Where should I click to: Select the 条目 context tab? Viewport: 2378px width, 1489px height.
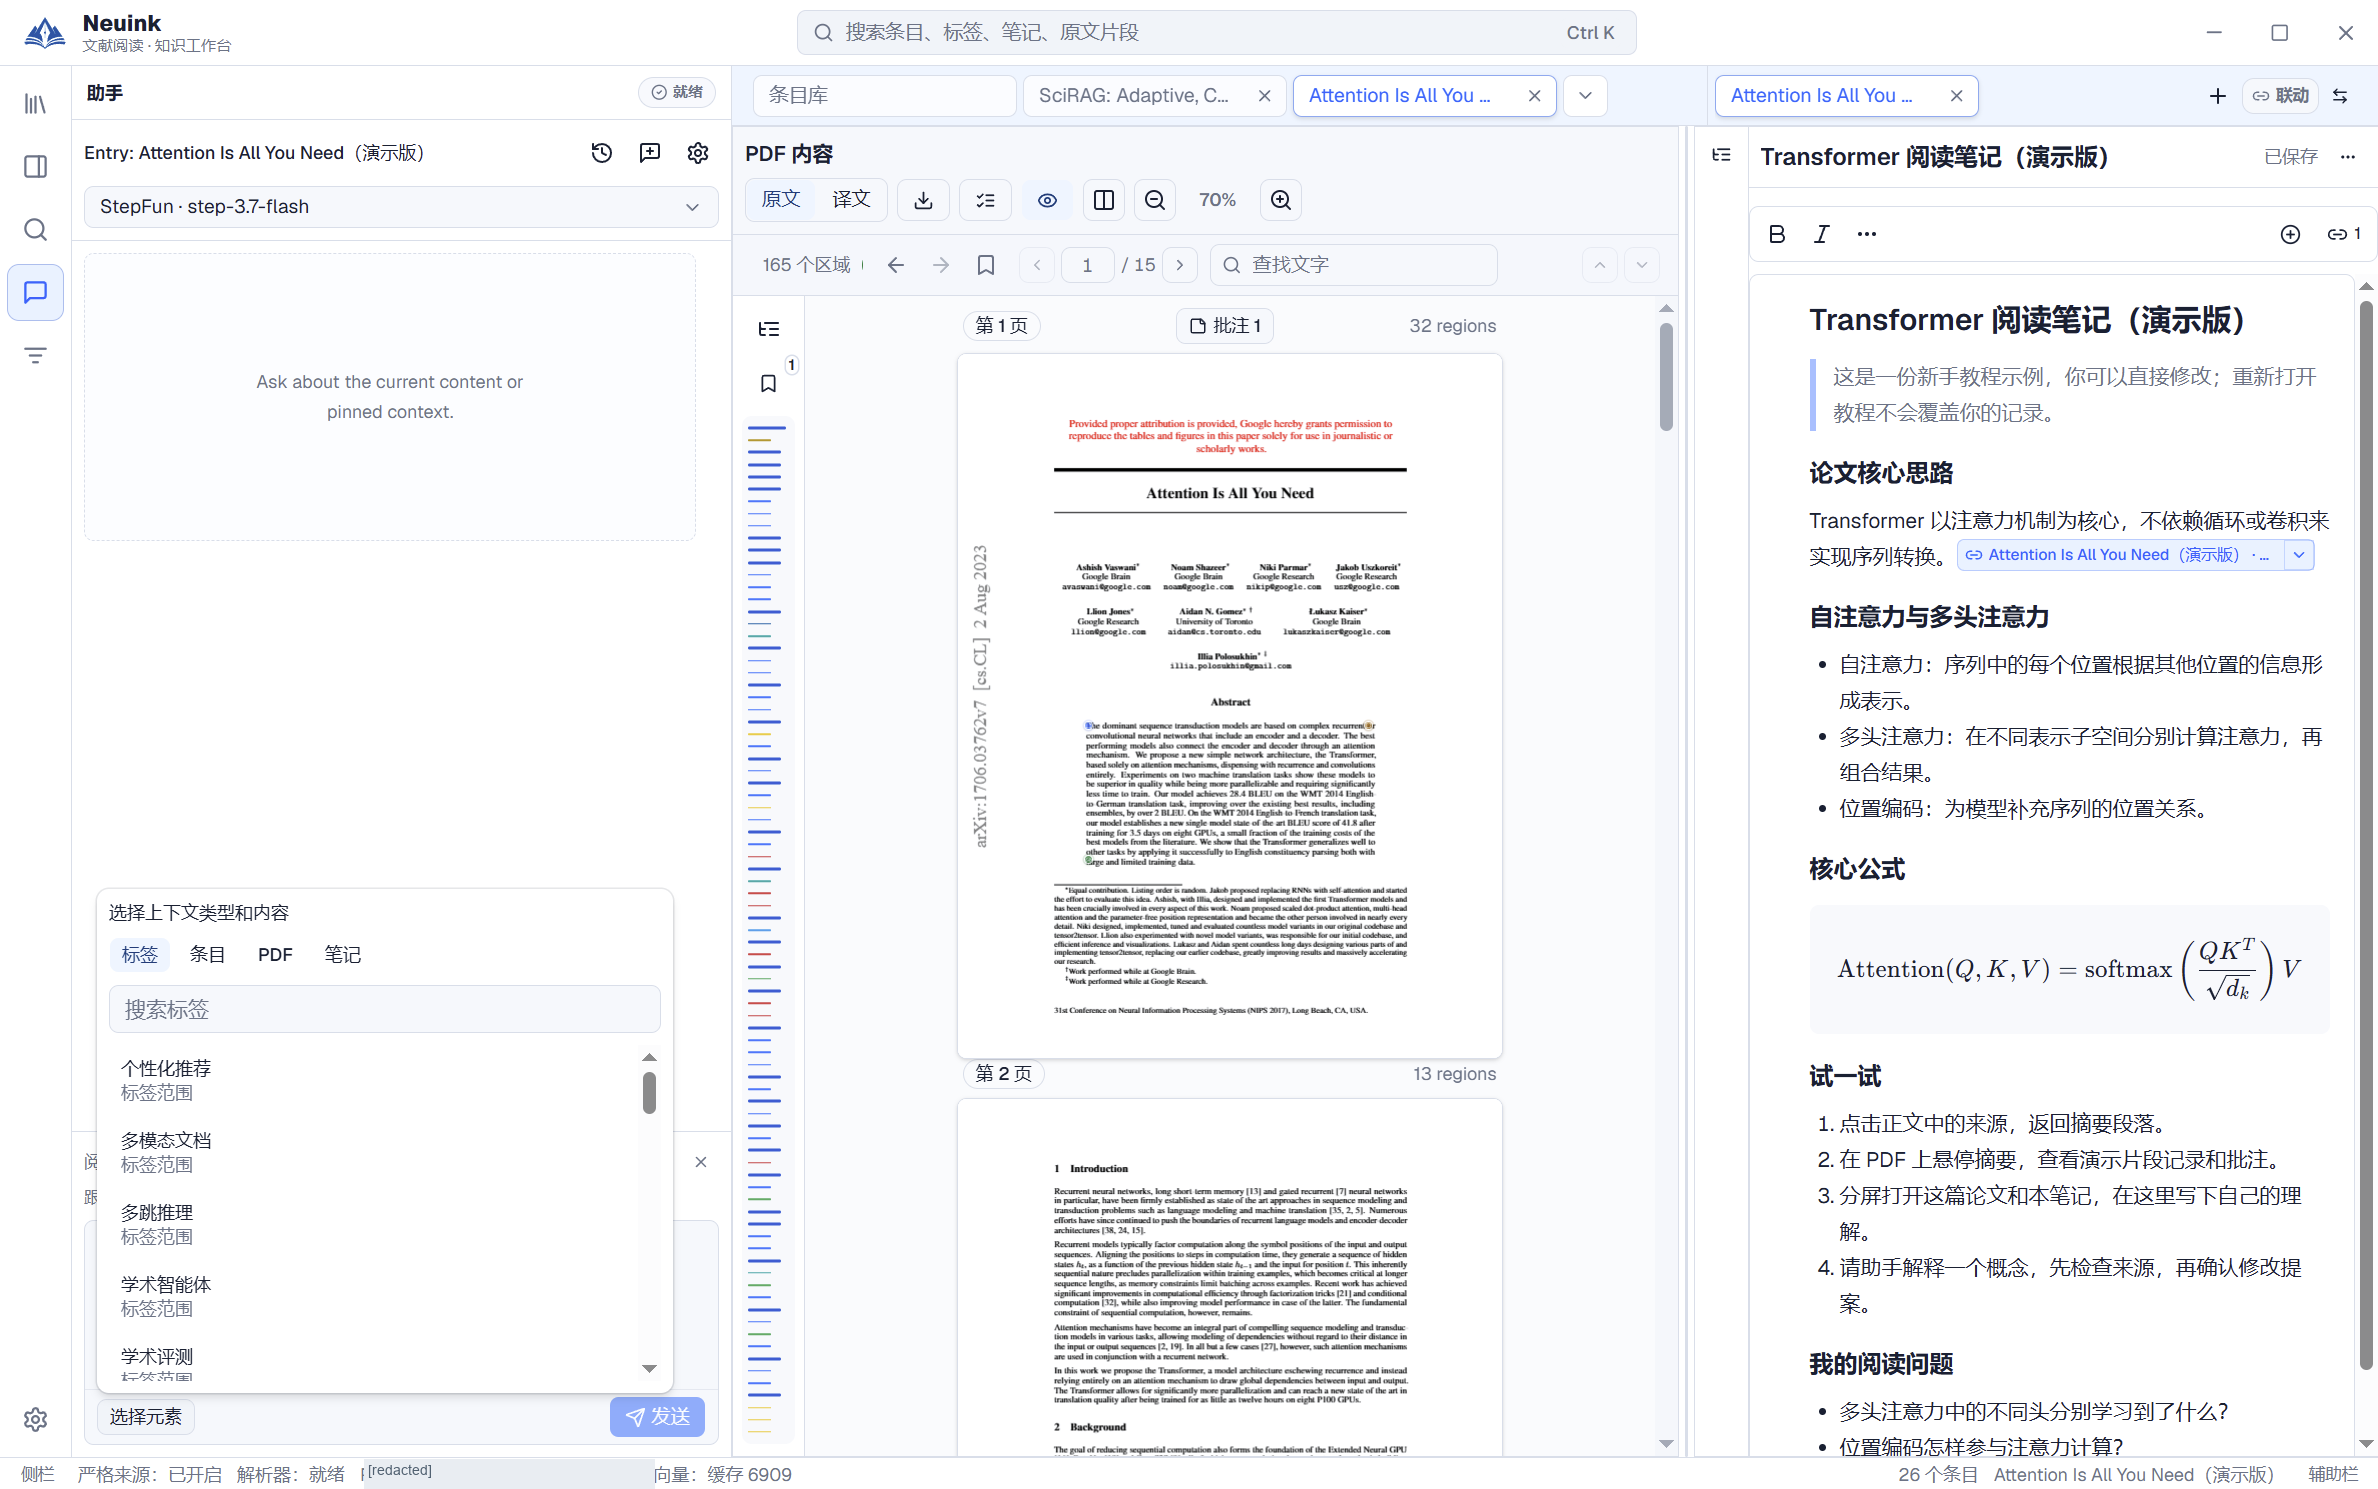pos(207,955)
